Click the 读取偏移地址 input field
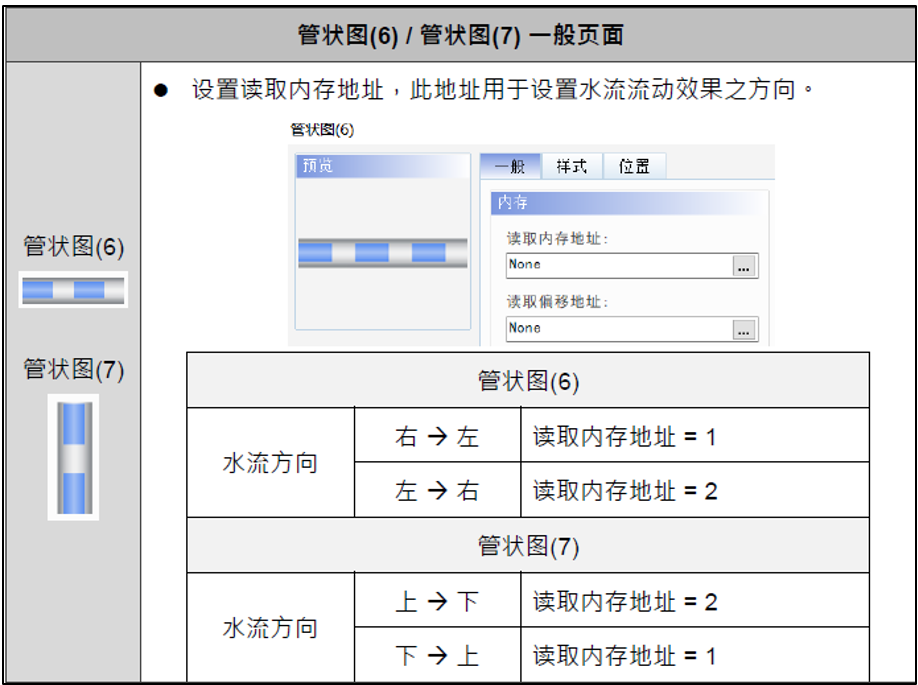918x685 pixels. [619, 328]
